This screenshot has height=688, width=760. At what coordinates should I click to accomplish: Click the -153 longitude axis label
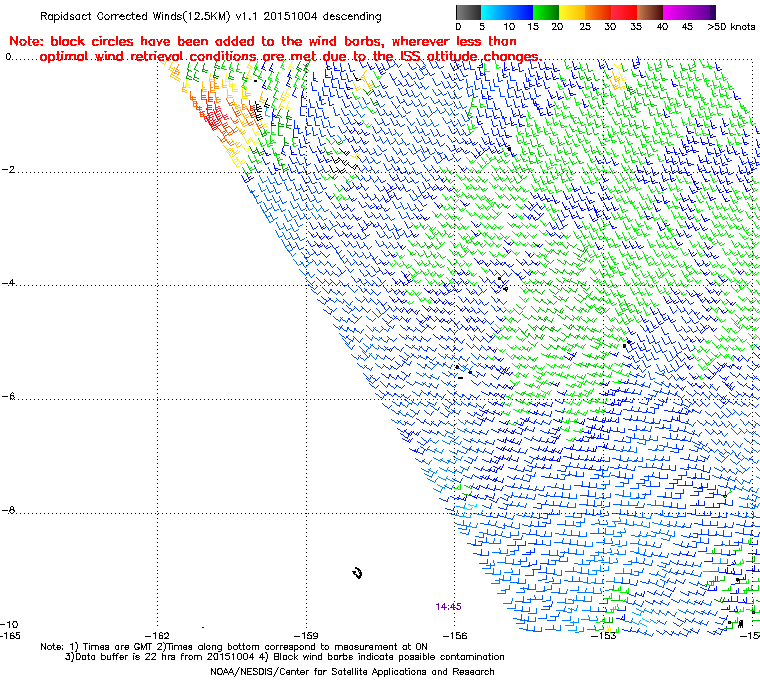tap(603, 636)
